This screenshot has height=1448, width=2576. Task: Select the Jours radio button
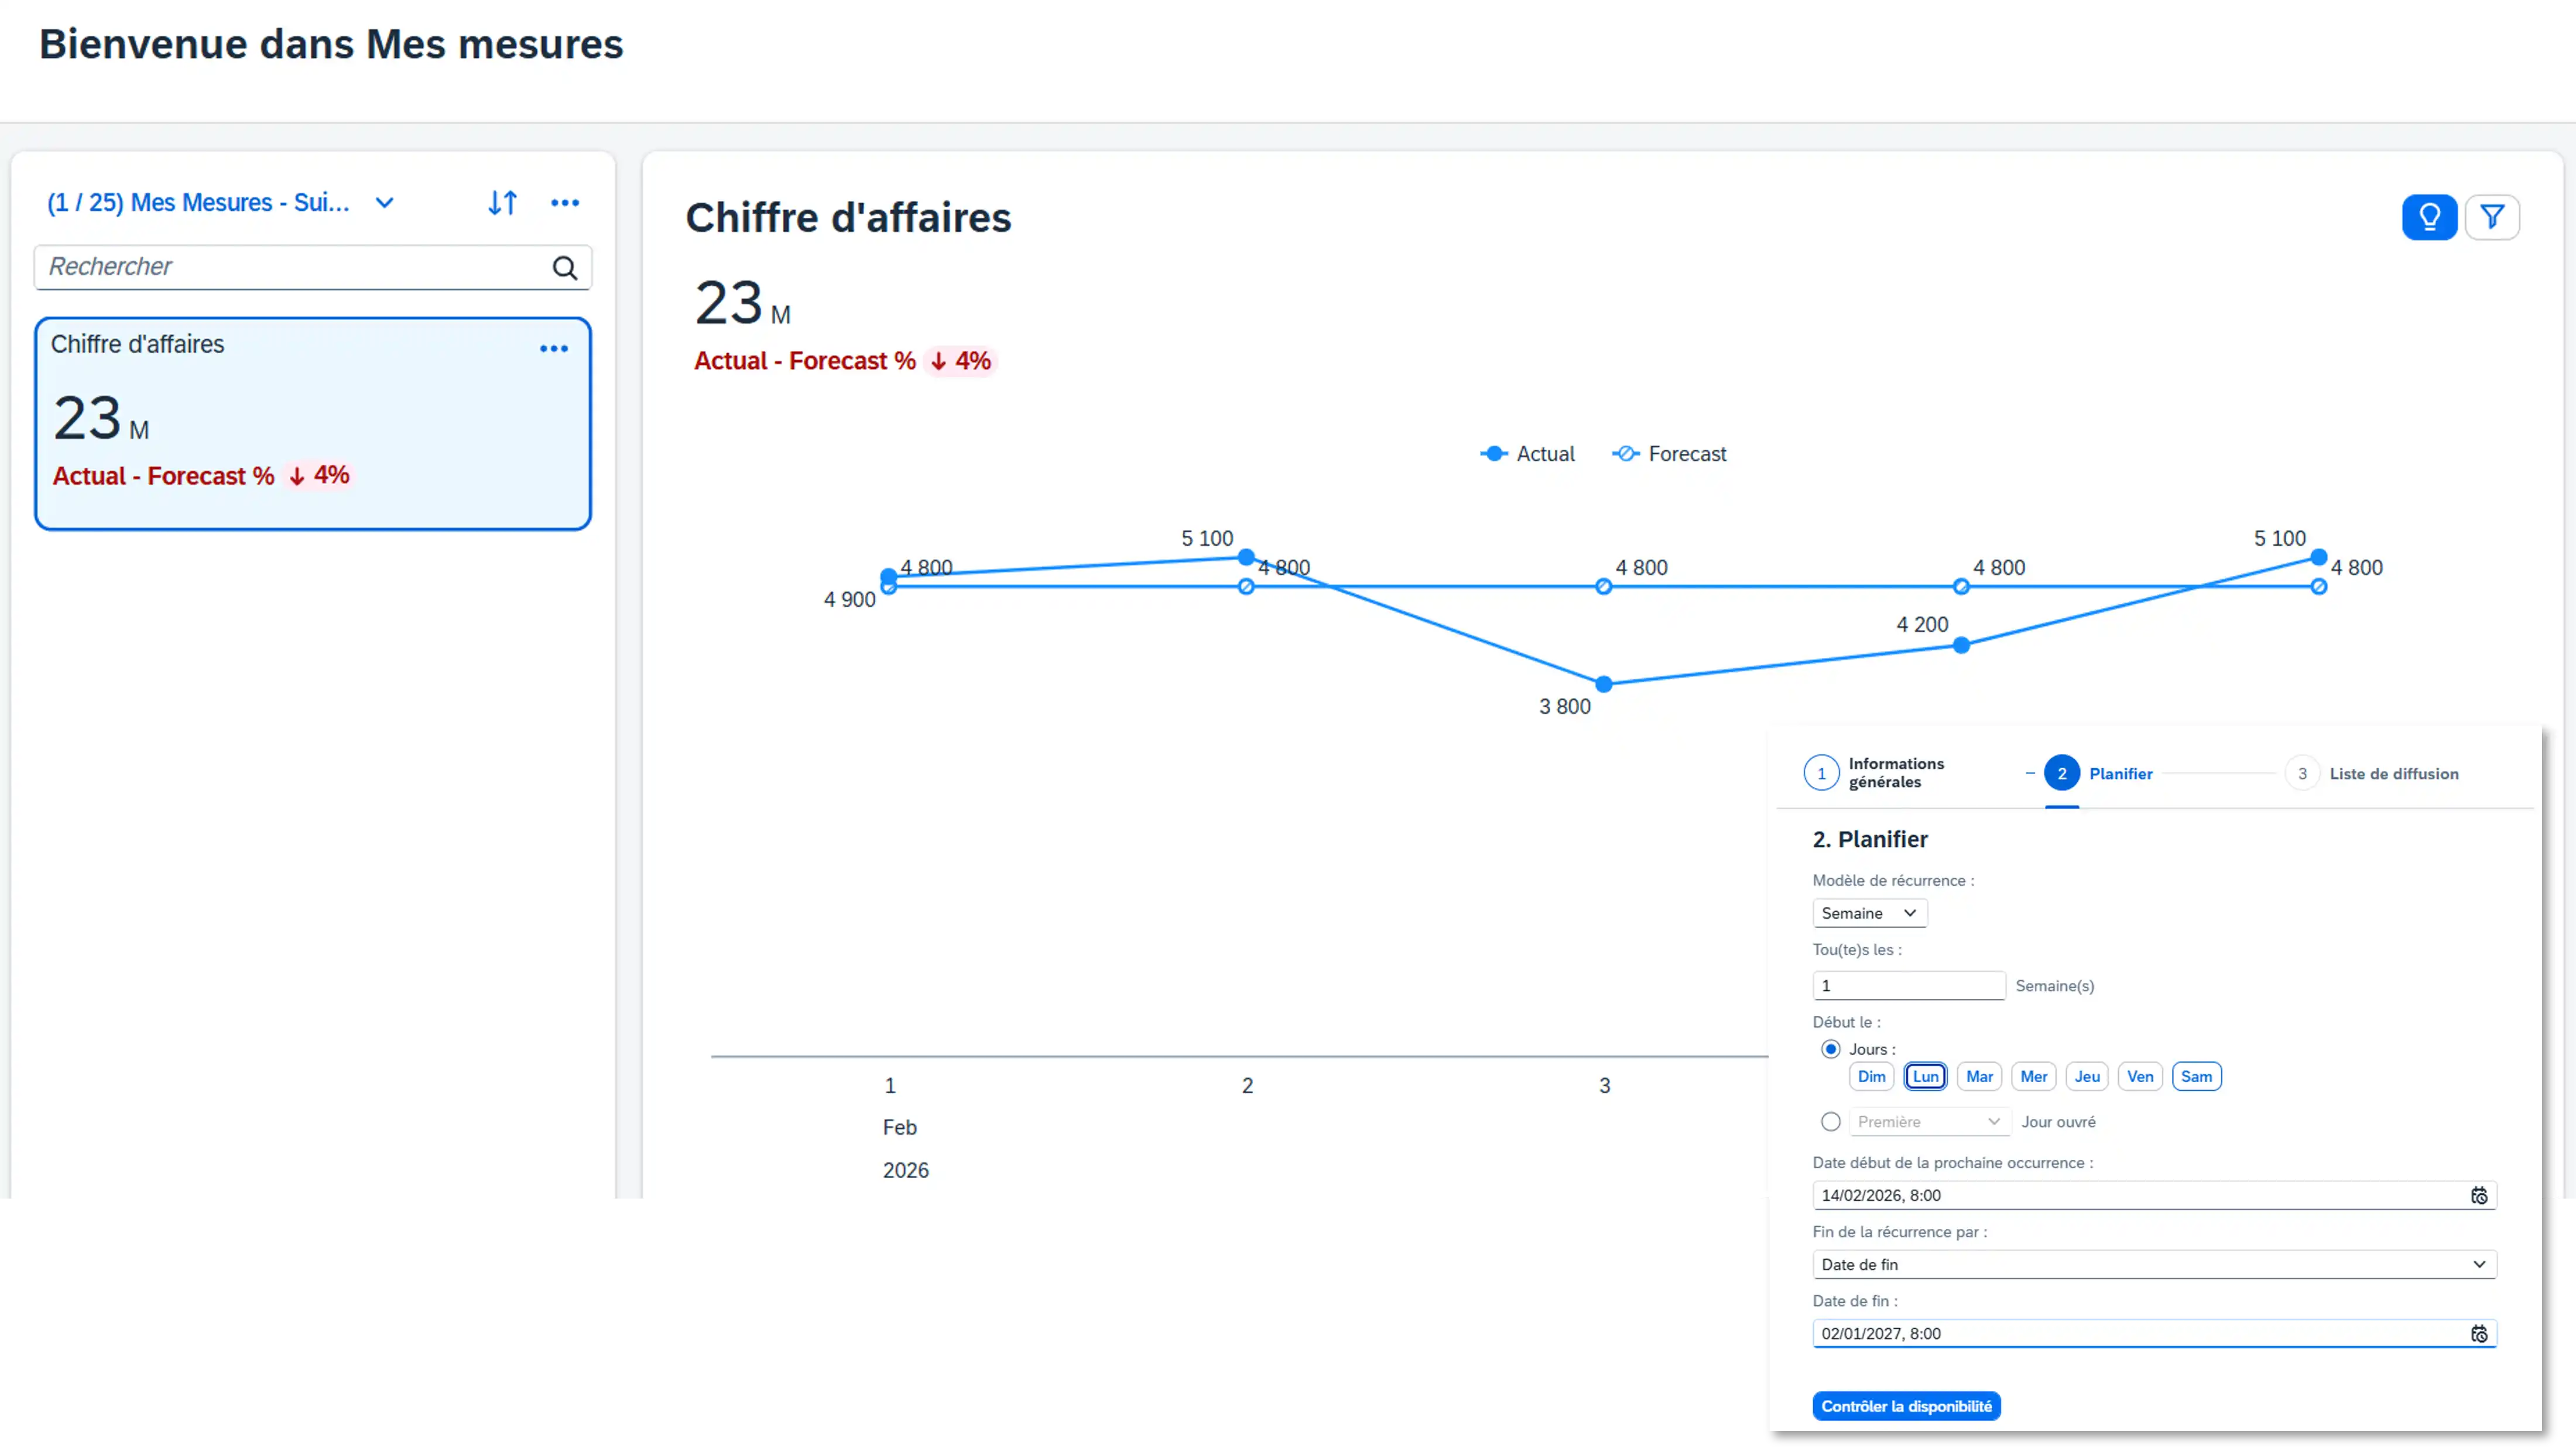click(1831, 1049)
